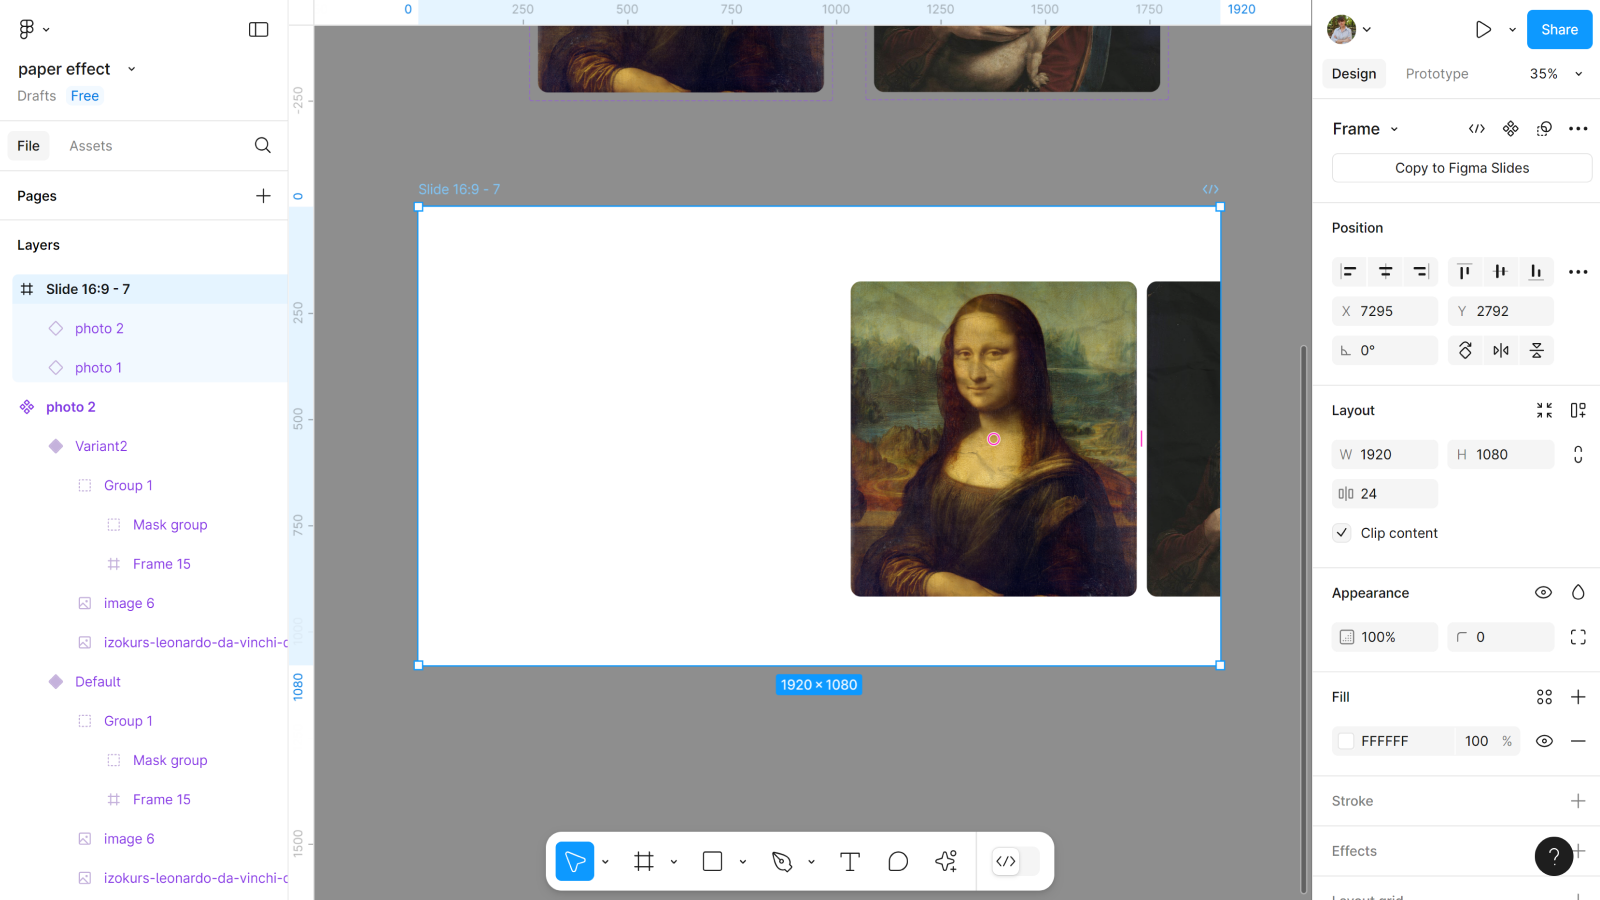Select the Frame tool in toolbar
The height and width of the screenshot is (900, 1600).
click(x=644, y=861)
